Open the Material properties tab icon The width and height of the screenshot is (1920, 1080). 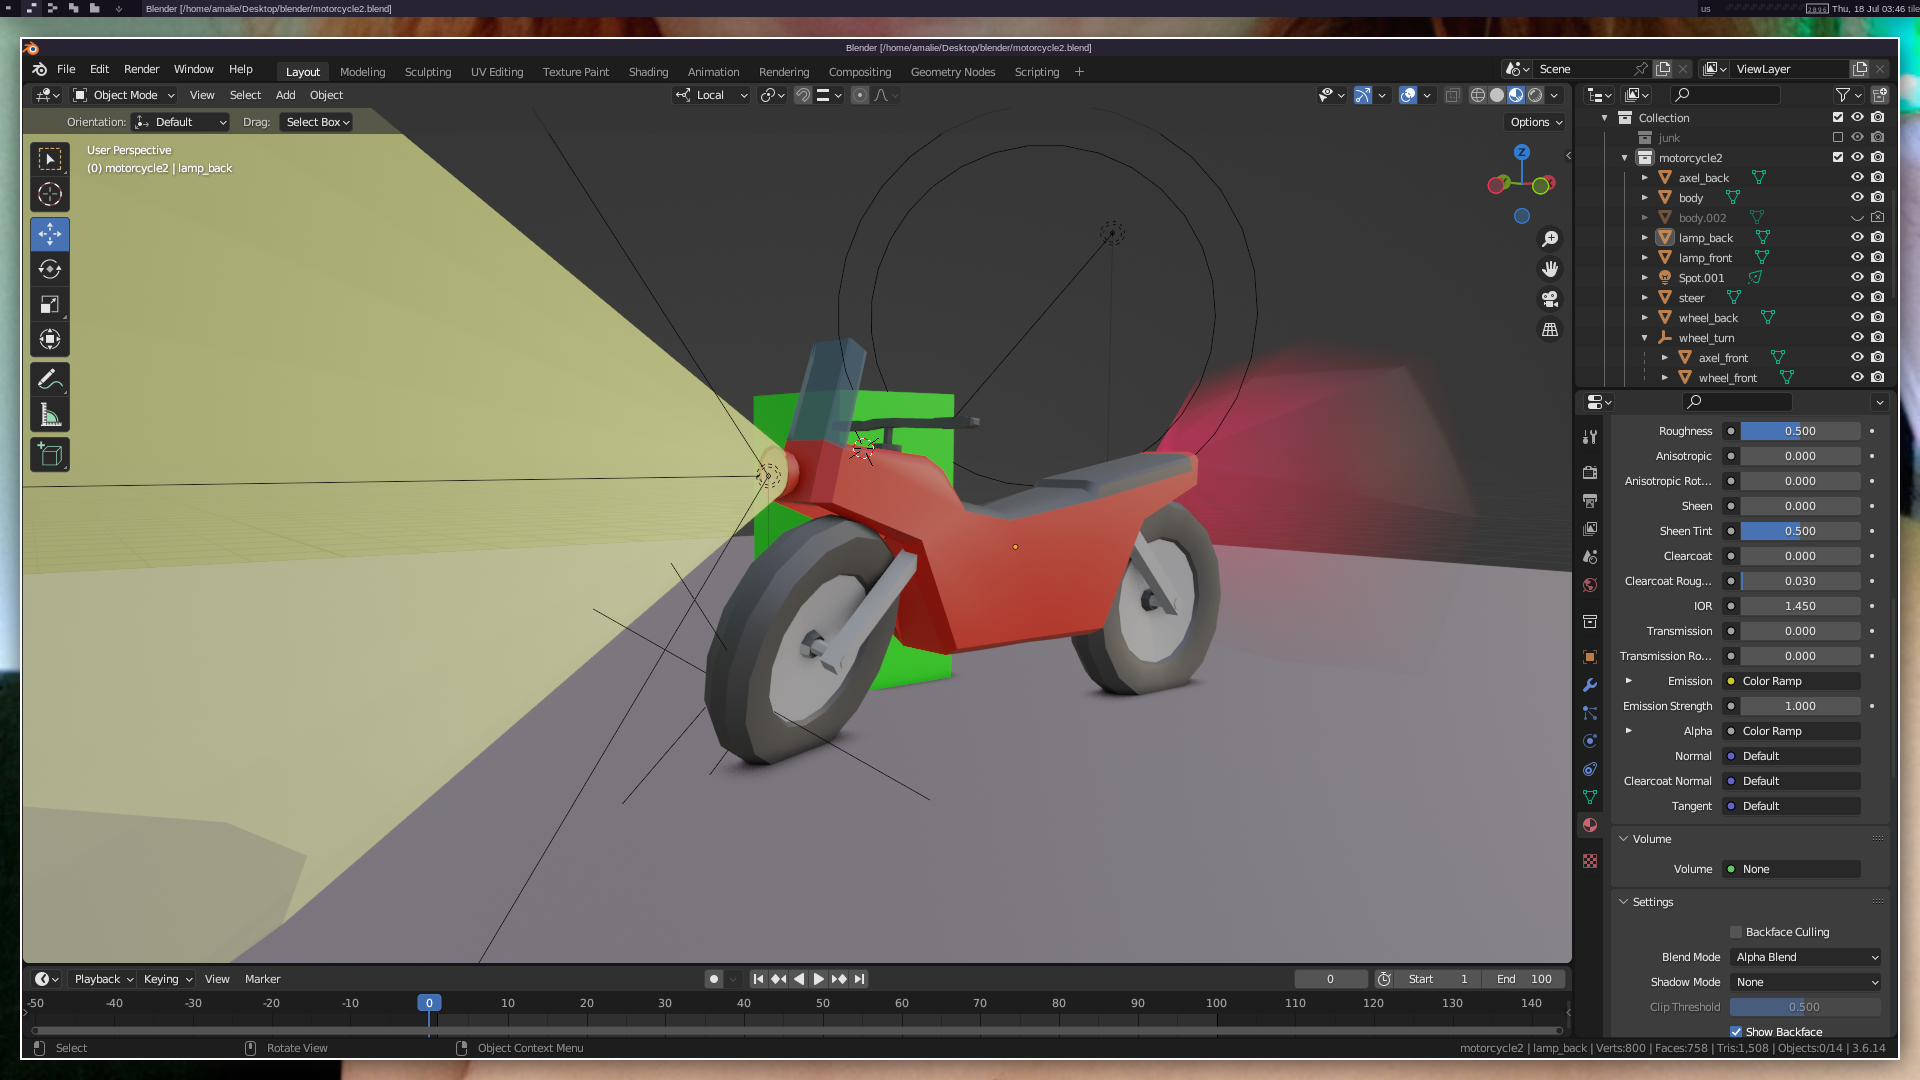1590,825
